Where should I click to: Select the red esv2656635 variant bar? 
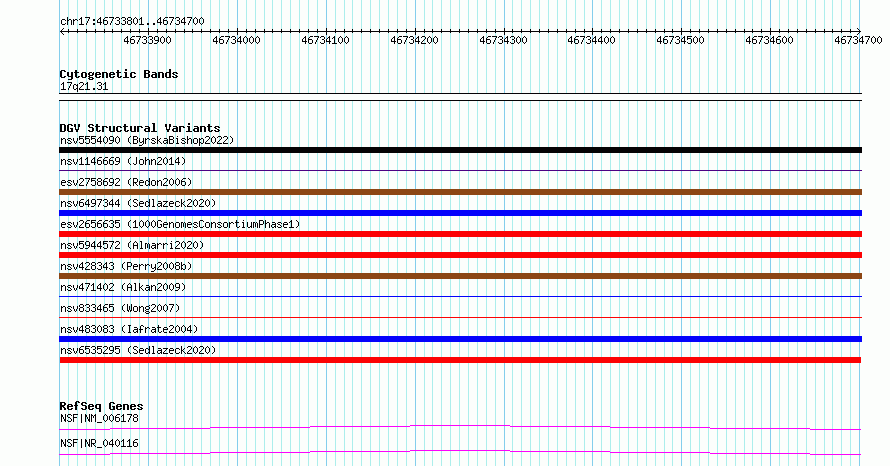point(460,234)
